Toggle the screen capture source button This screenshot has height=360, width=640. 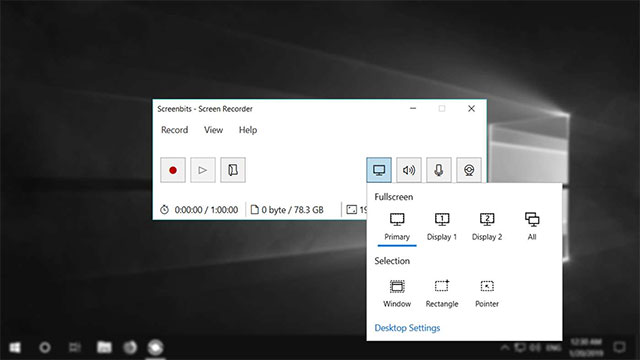pos(379,170)
